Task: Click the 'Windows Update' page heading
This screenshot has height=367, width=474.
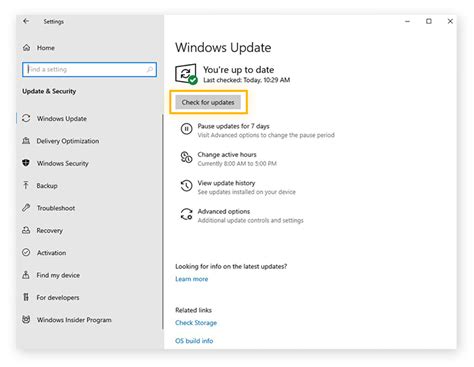Action: click(223, 47)
